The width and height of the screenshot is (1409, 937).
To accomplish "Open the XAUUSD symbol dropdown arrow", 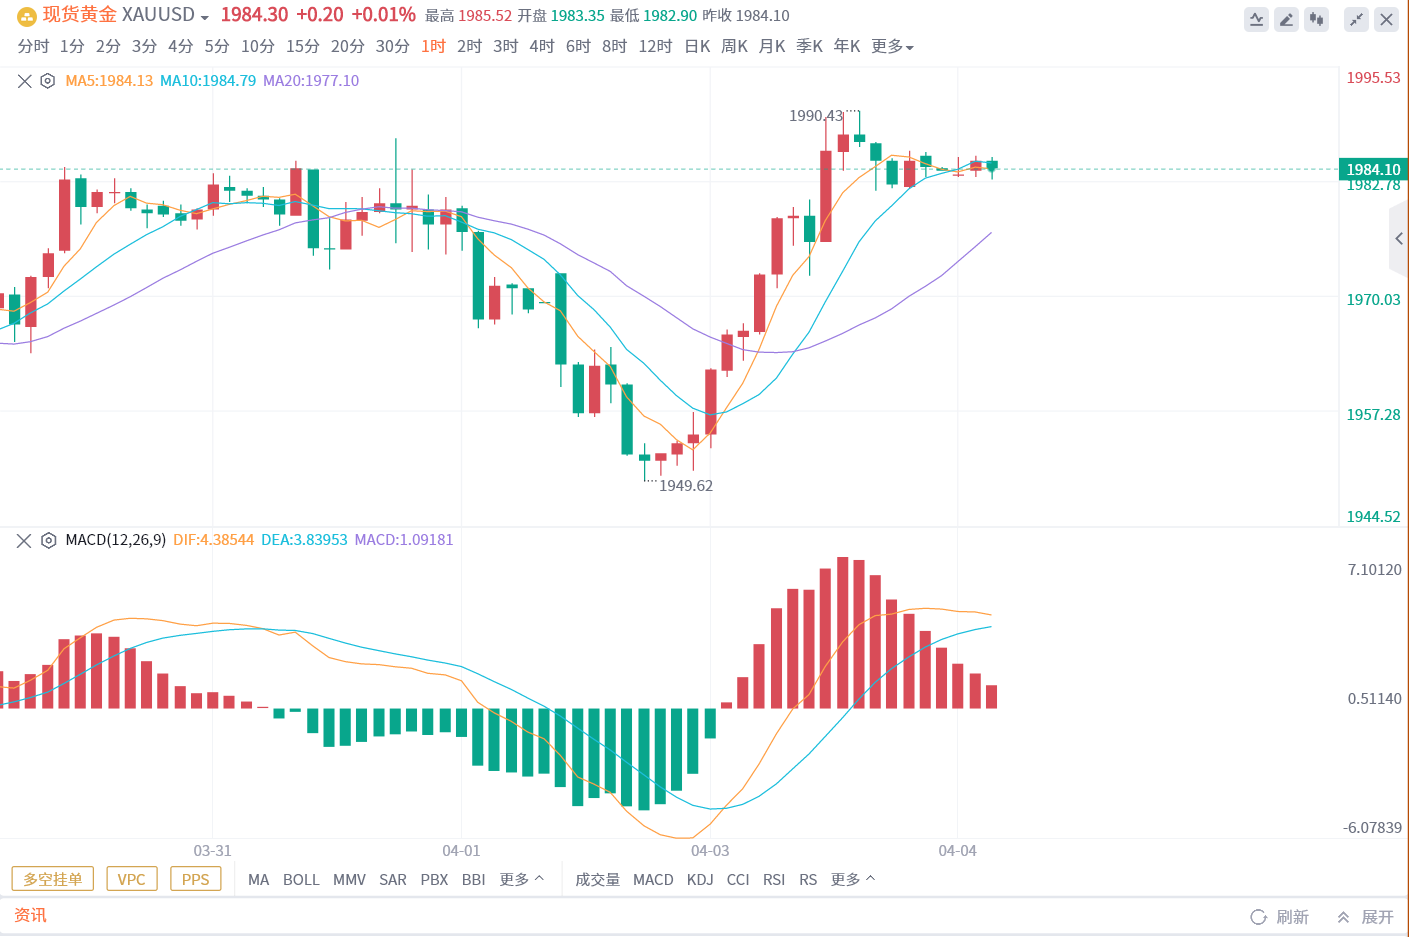I will pyautogui.click(x=205, y=18).
